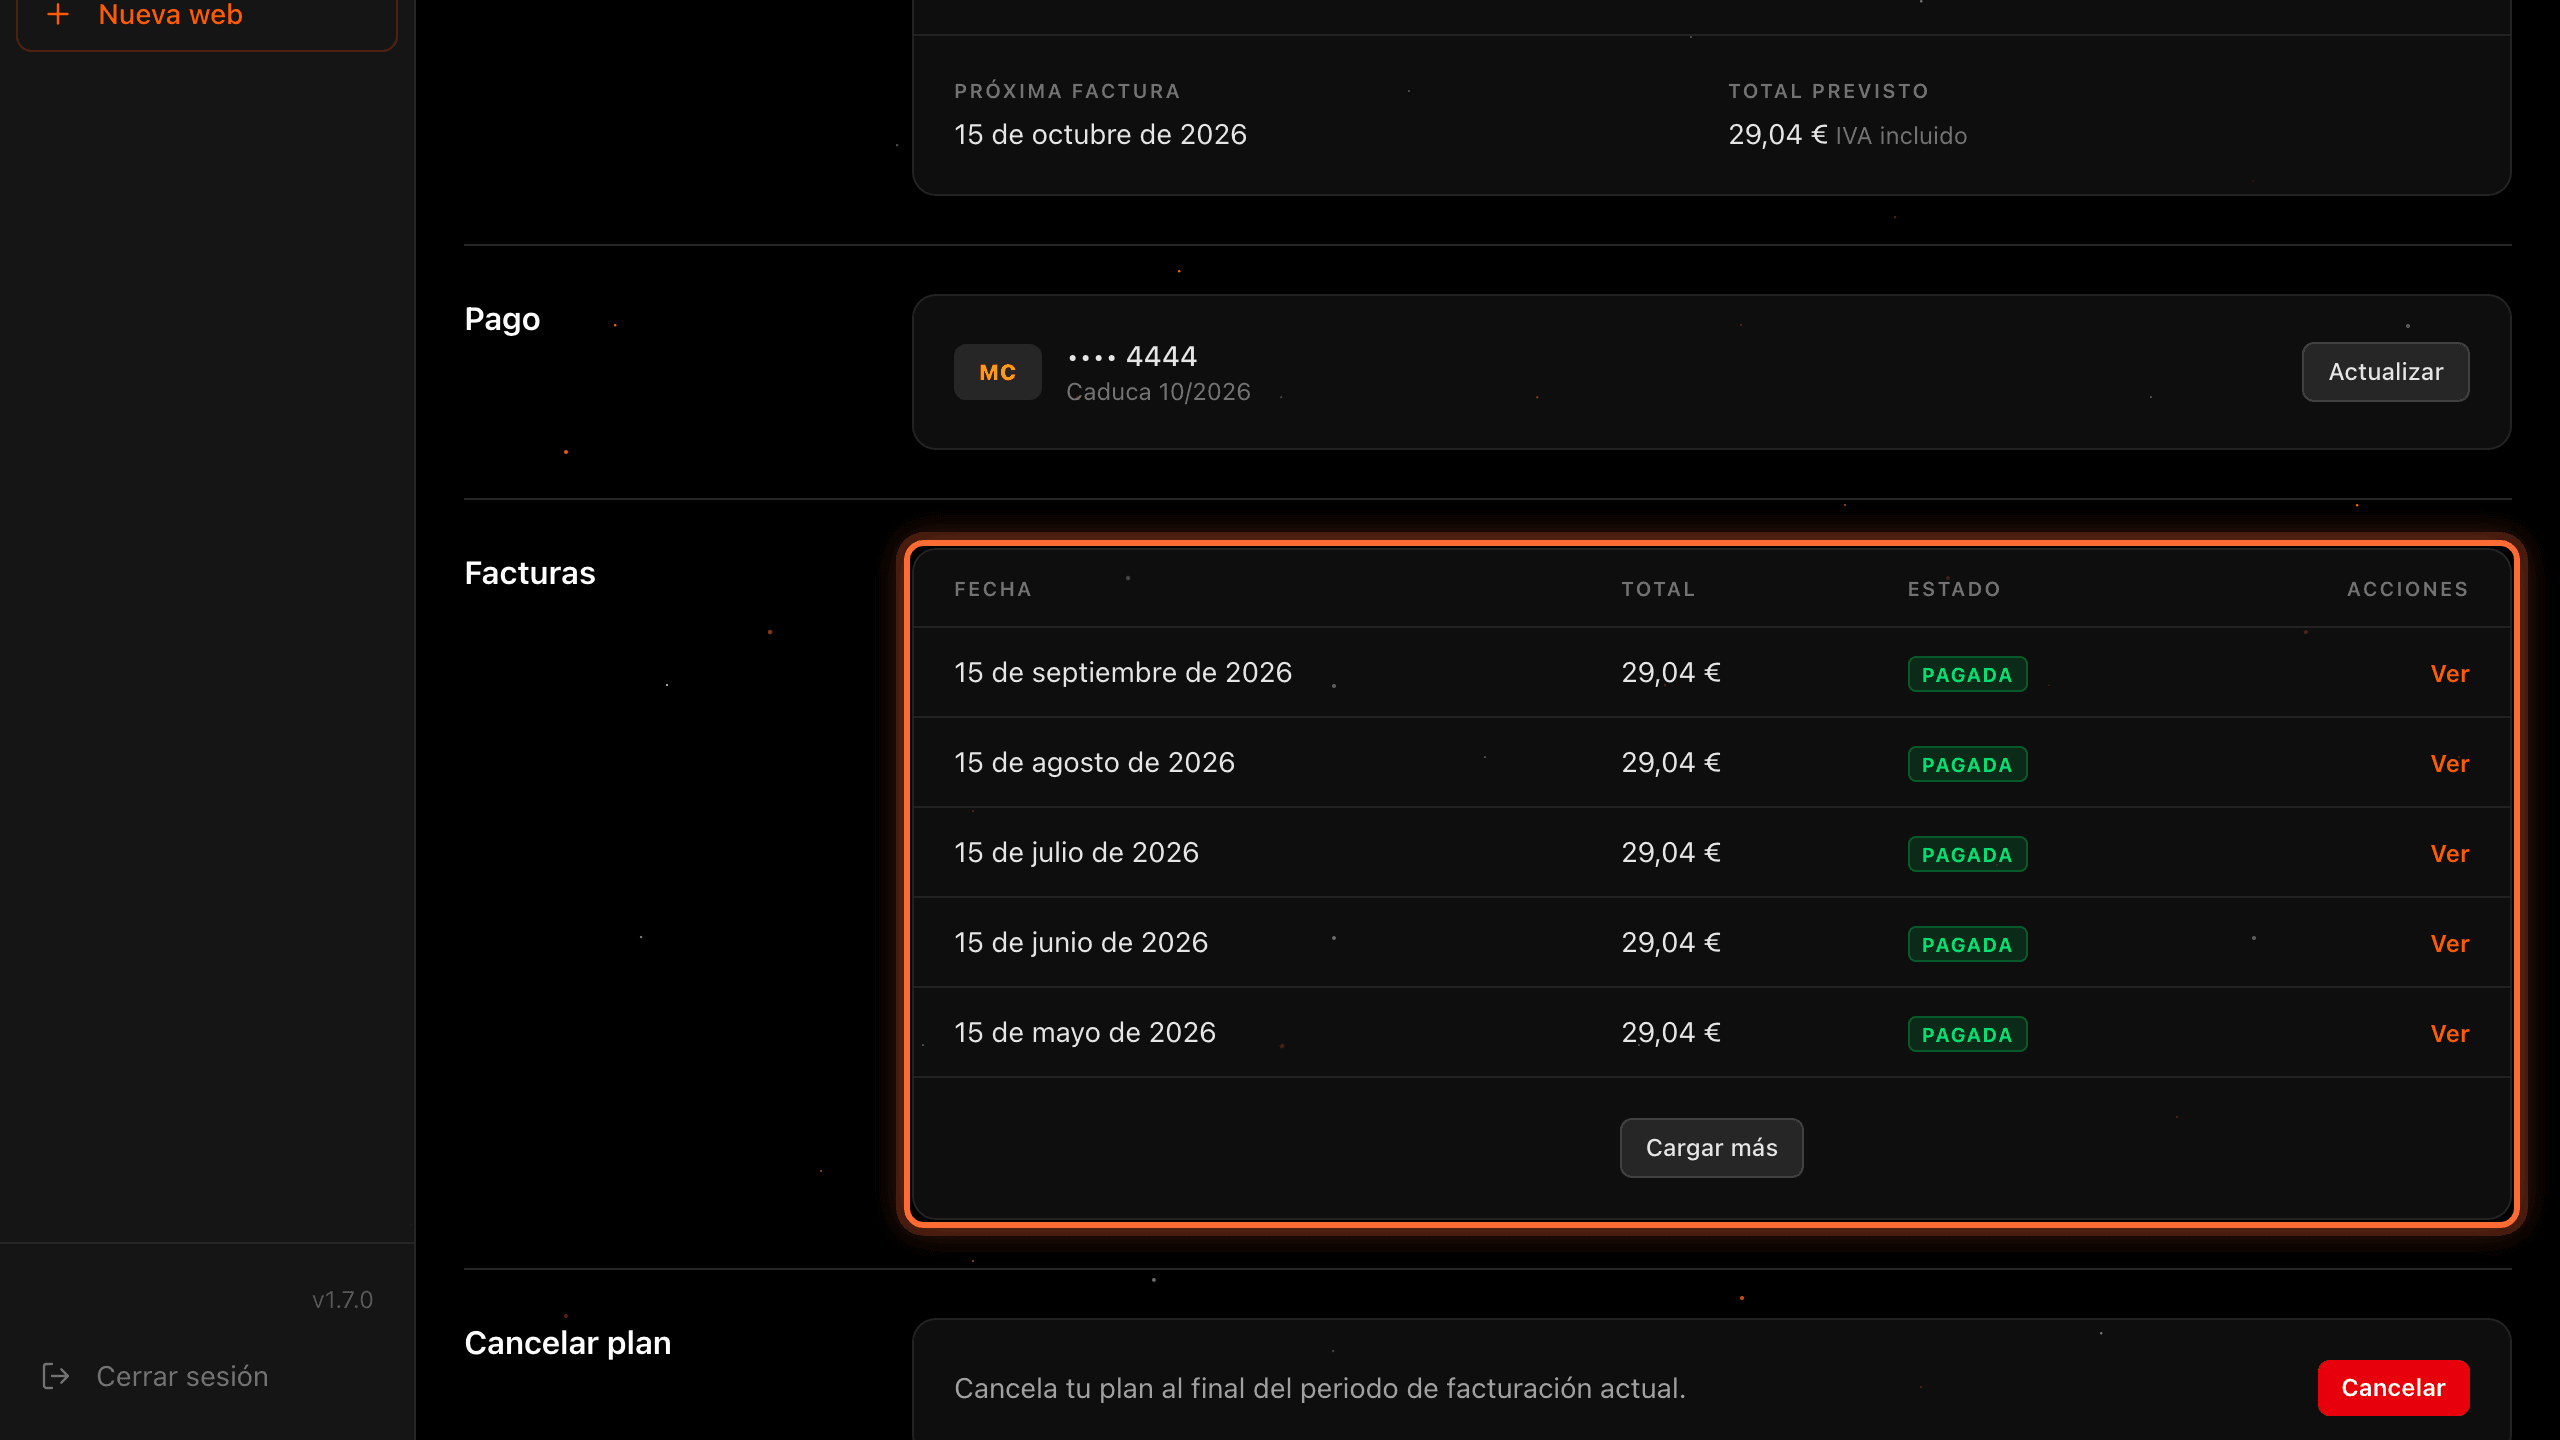The image size is (2560, 1440).
Task: Select date 15 de junio de 2026
Action: (1081, 943)
